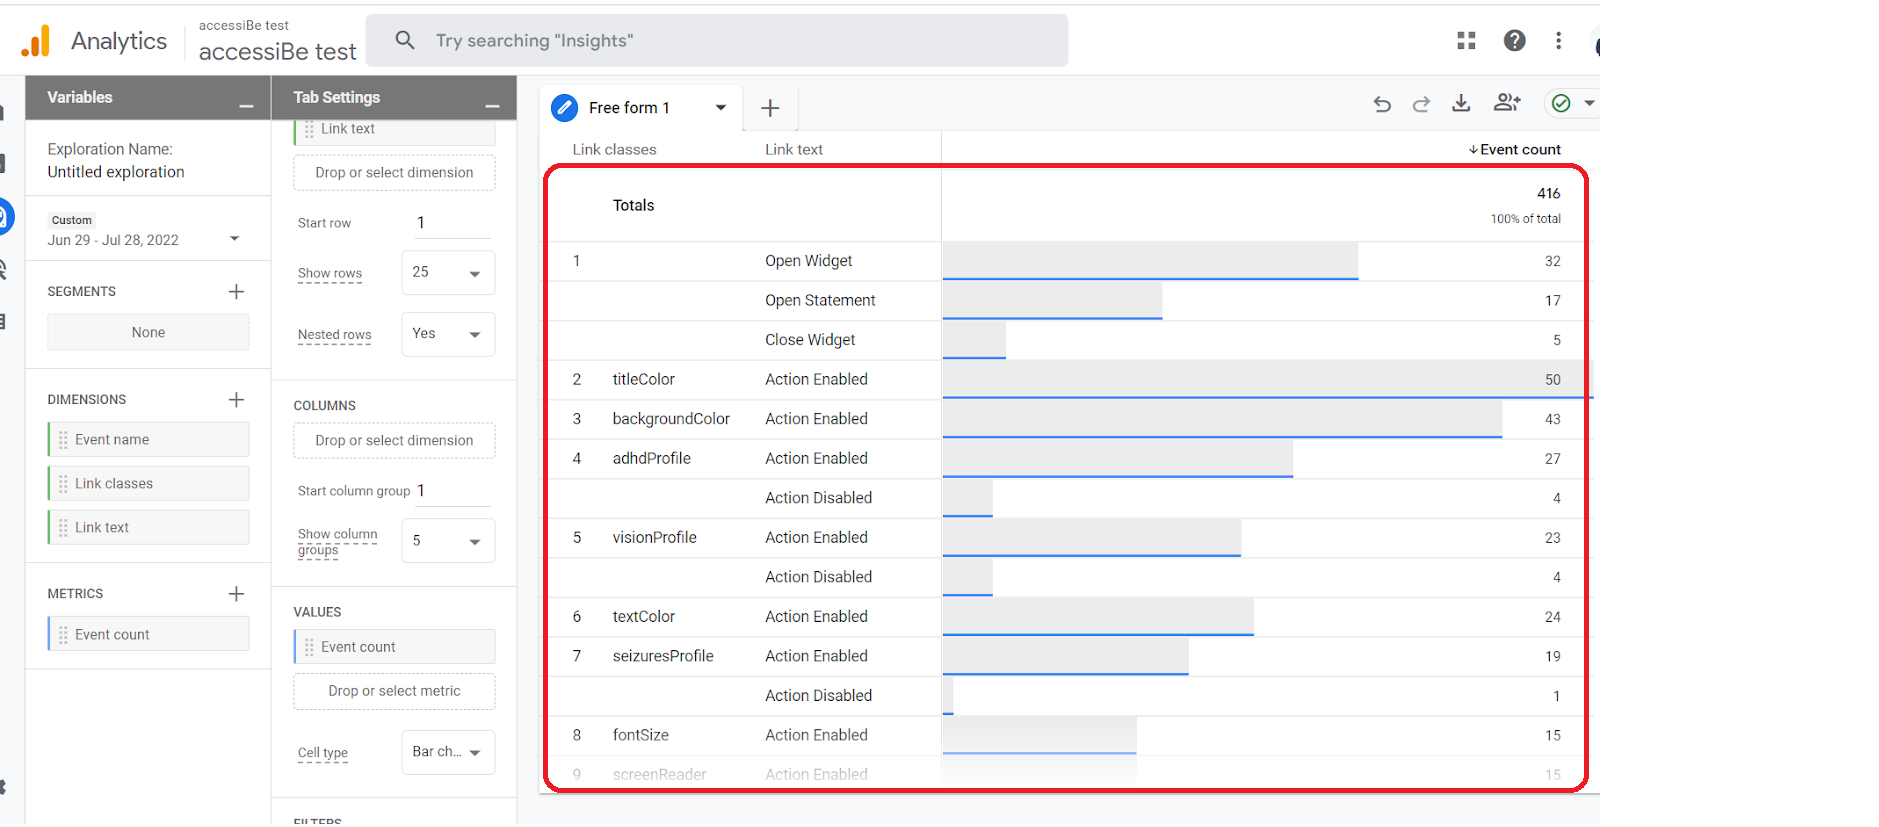Sort by the Event count column header

tap(1515, 149)
